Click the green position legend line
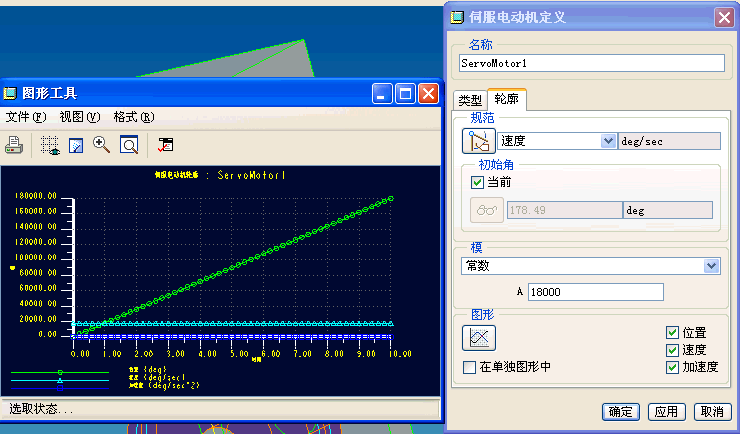The height and width of the screenshot is (434, 740). (60, 373)
